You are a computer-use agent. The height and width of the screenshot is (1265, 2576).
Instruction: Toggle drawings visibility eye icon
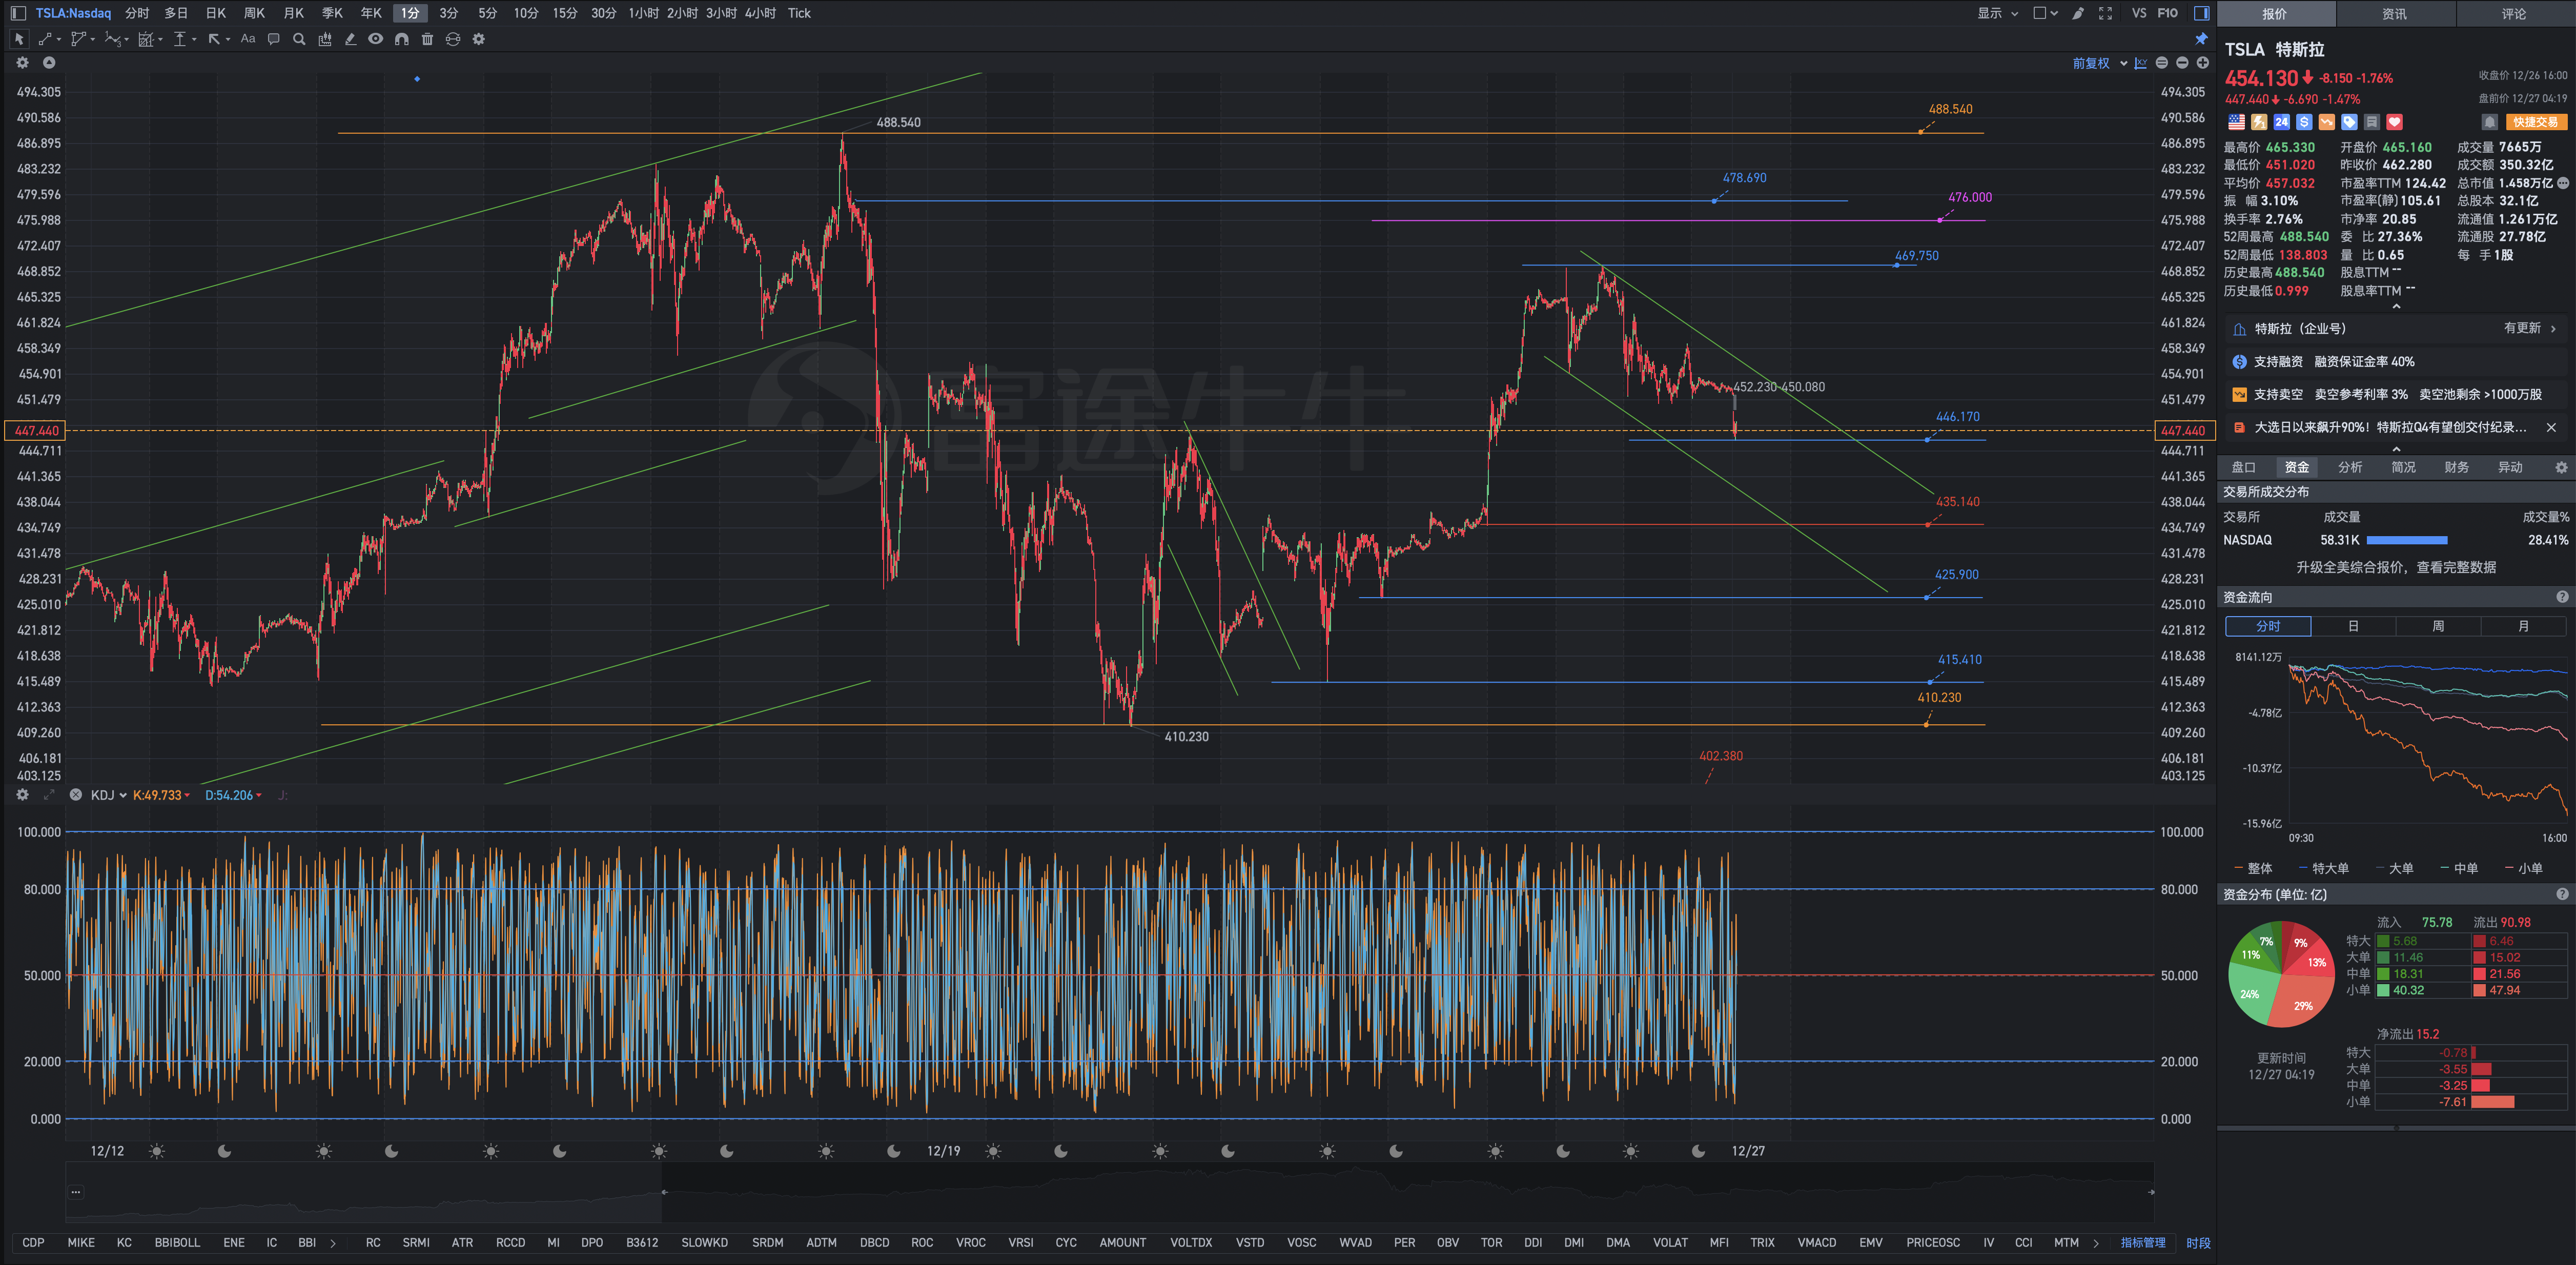pyautogui.click(x=375, y=39)
